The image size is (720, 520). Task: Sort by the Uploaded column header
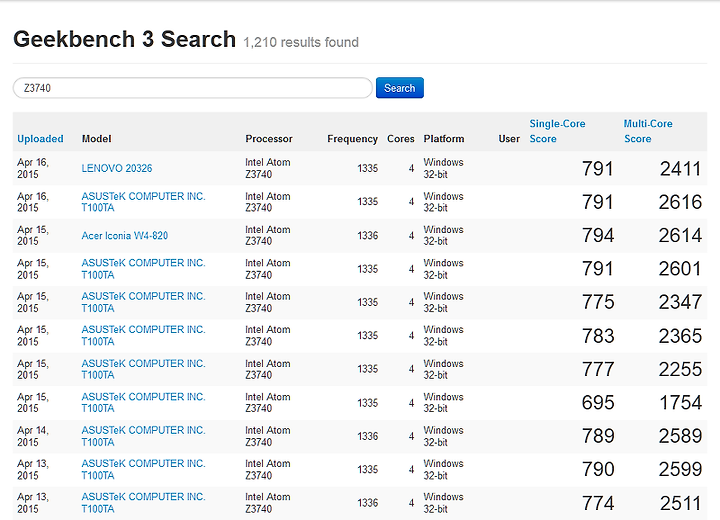[x=40, y=139]
